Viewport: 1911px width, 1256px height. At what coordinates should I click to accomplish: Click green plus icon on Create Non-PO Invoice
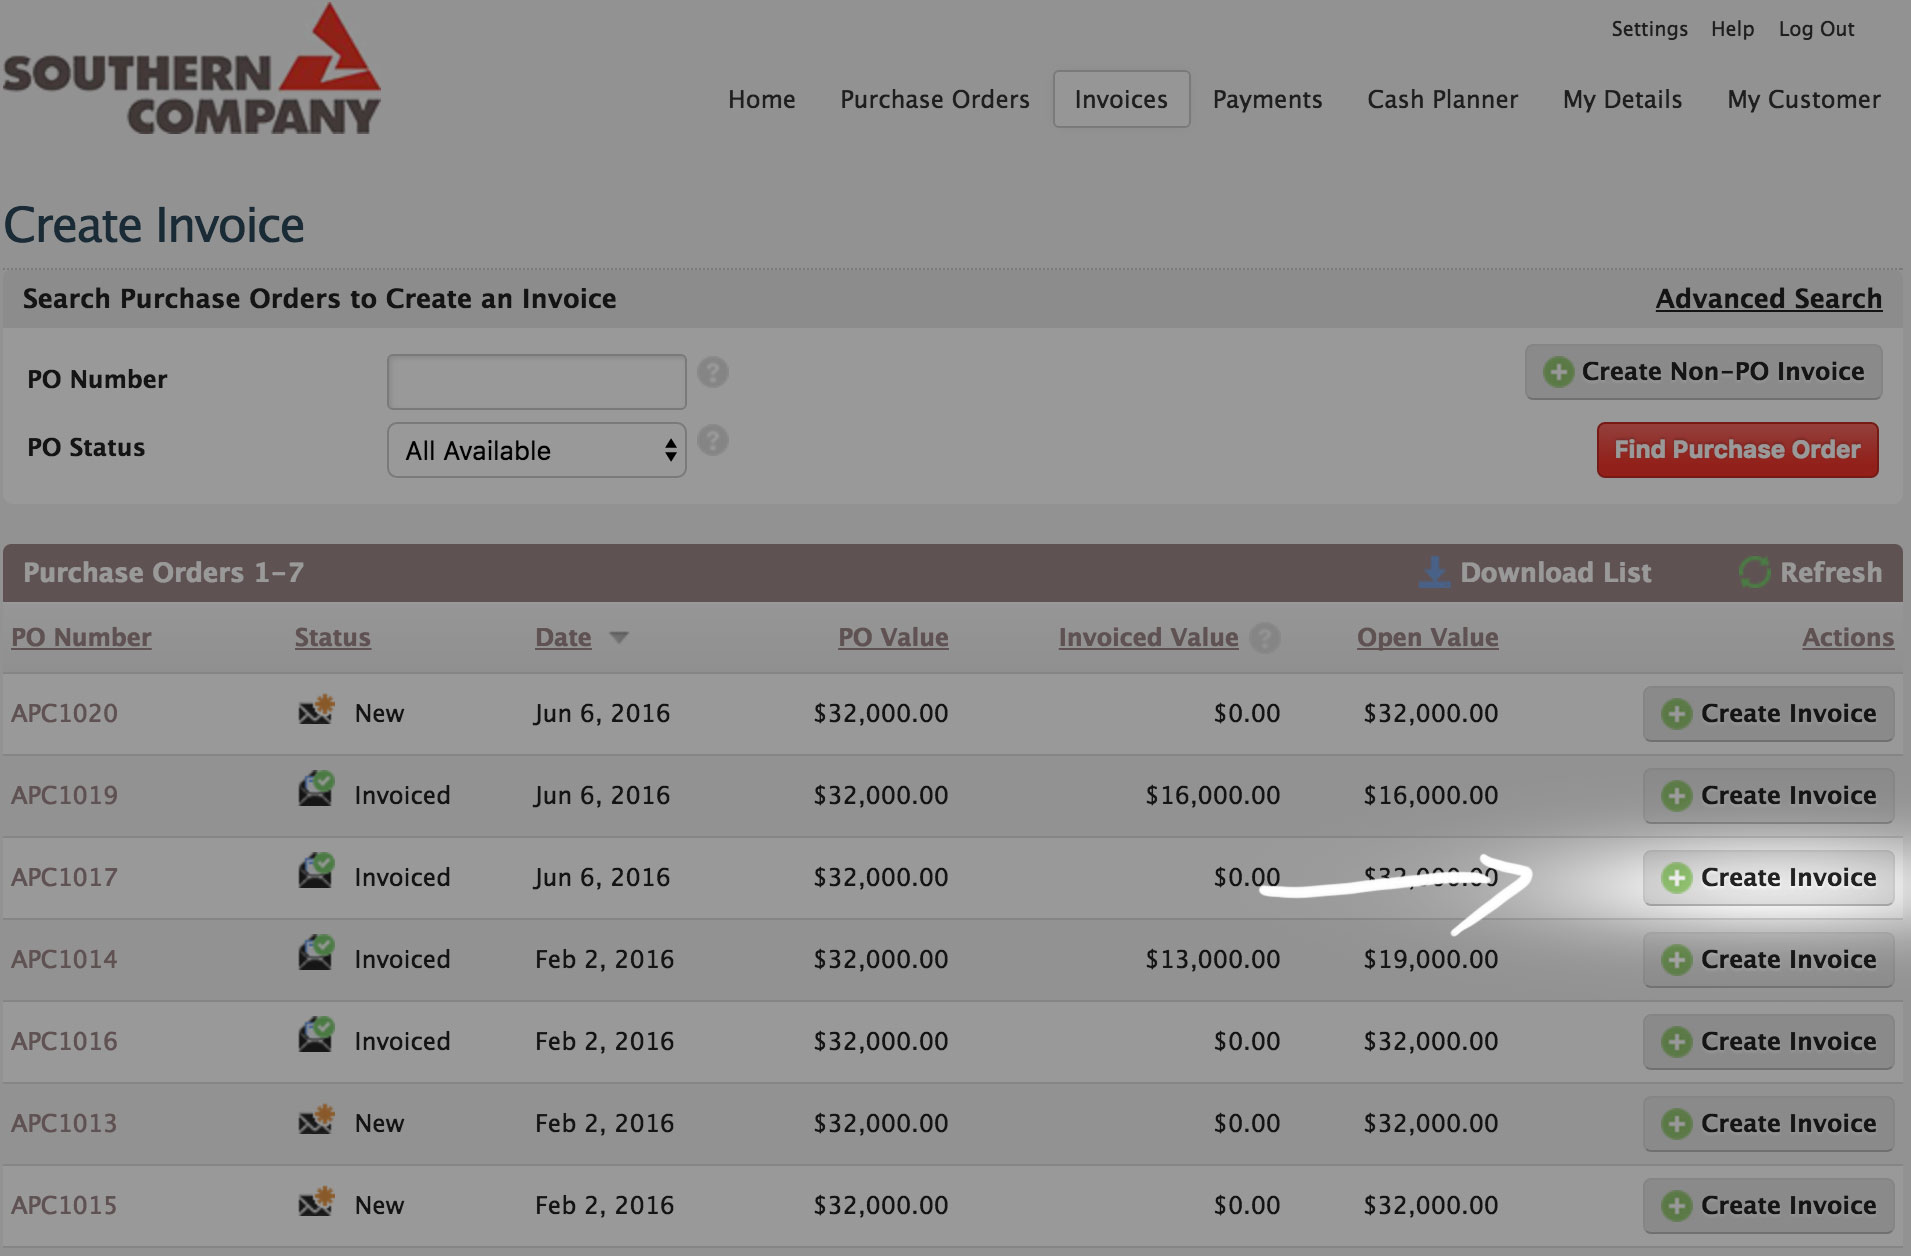[x=1558, y=372]
